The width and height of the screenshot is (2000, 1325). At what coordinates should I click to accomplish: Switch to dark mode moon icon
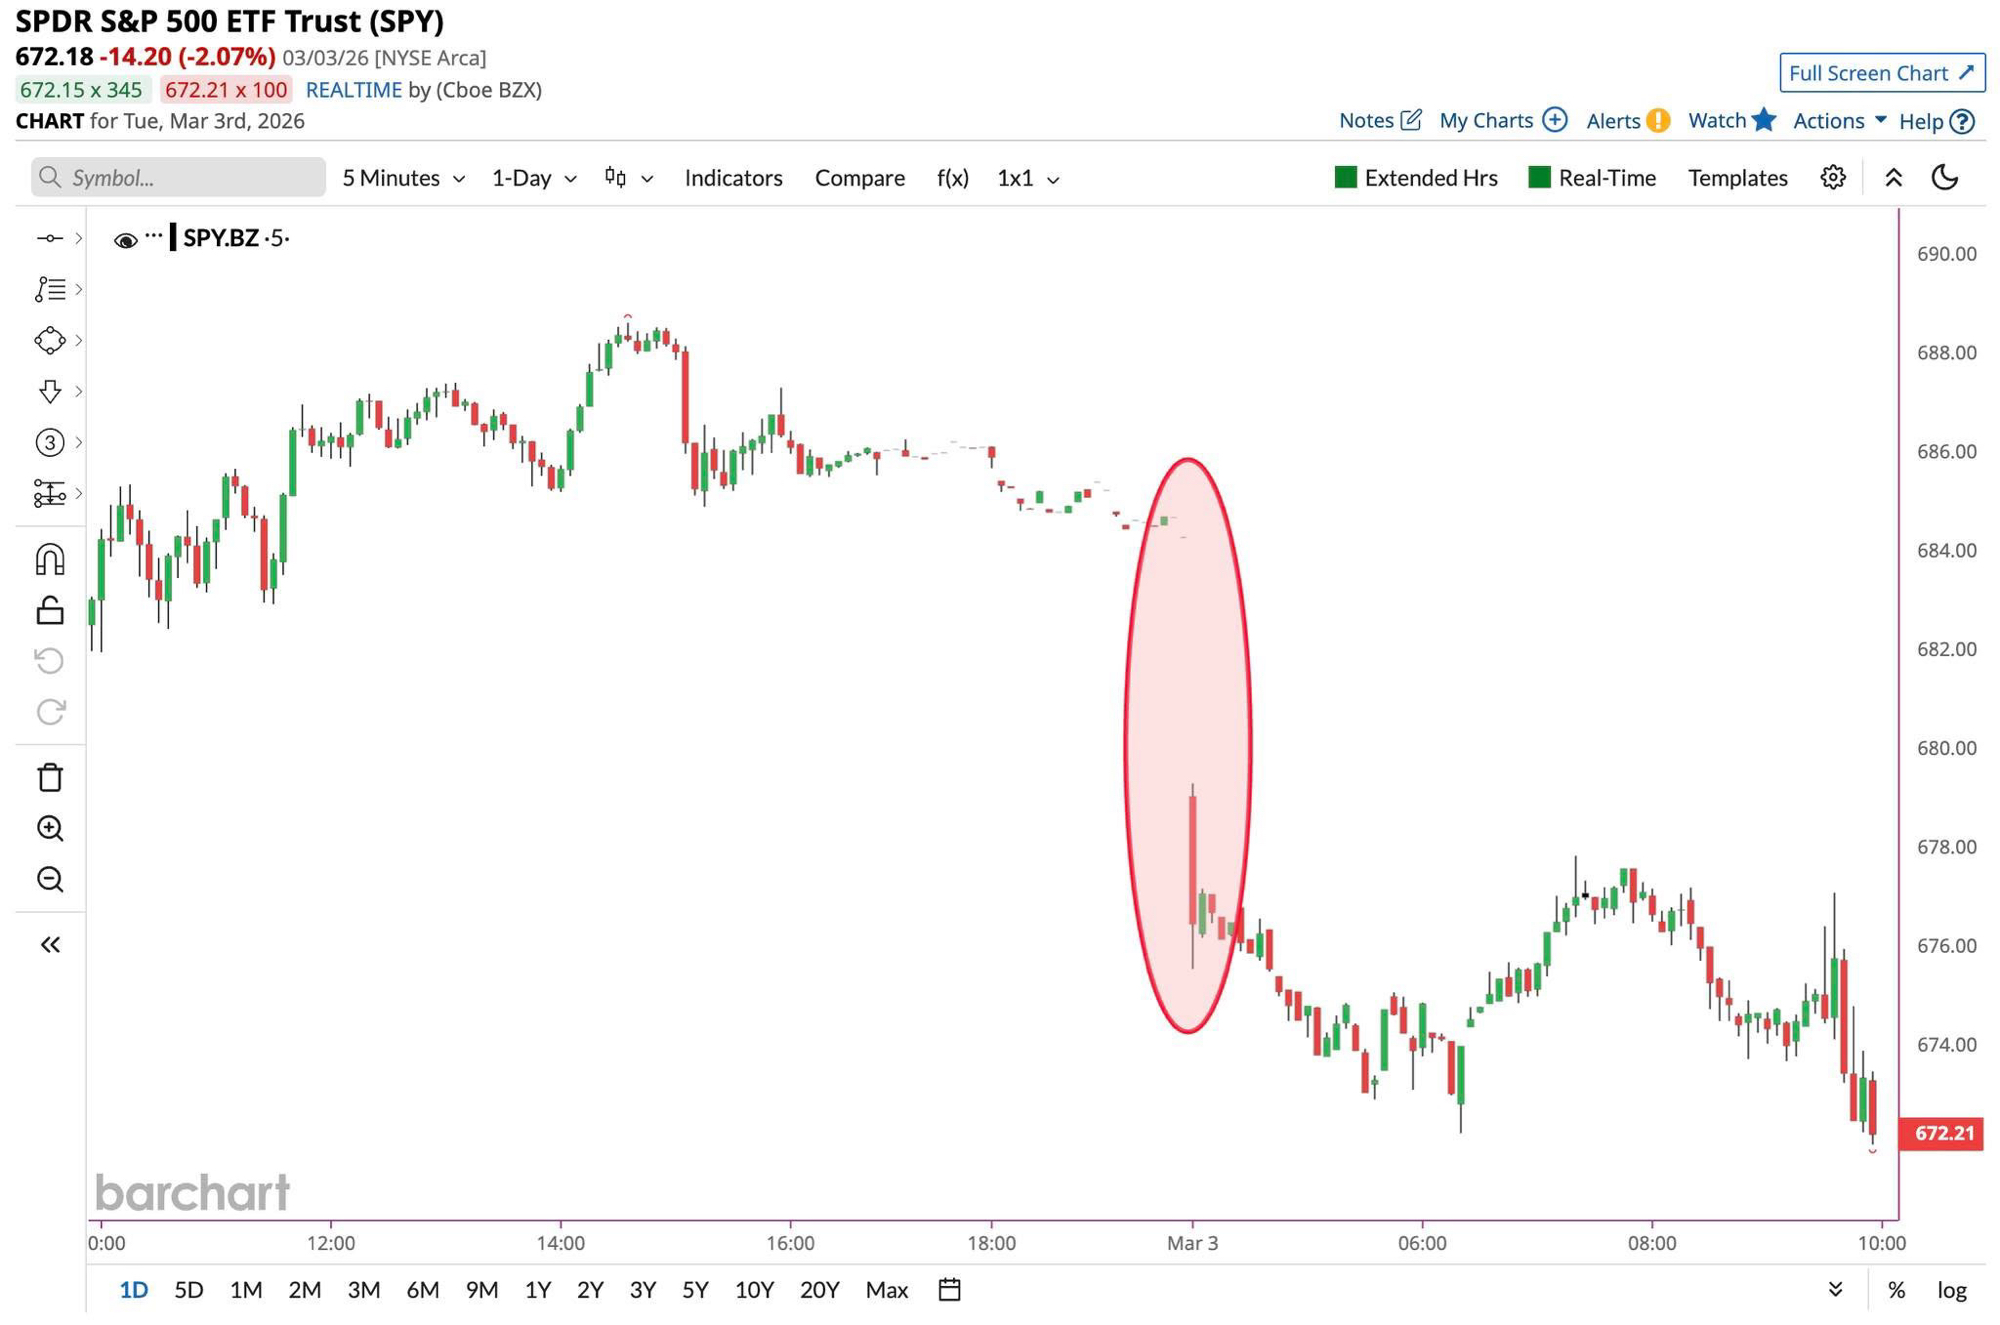[1944, 178]
